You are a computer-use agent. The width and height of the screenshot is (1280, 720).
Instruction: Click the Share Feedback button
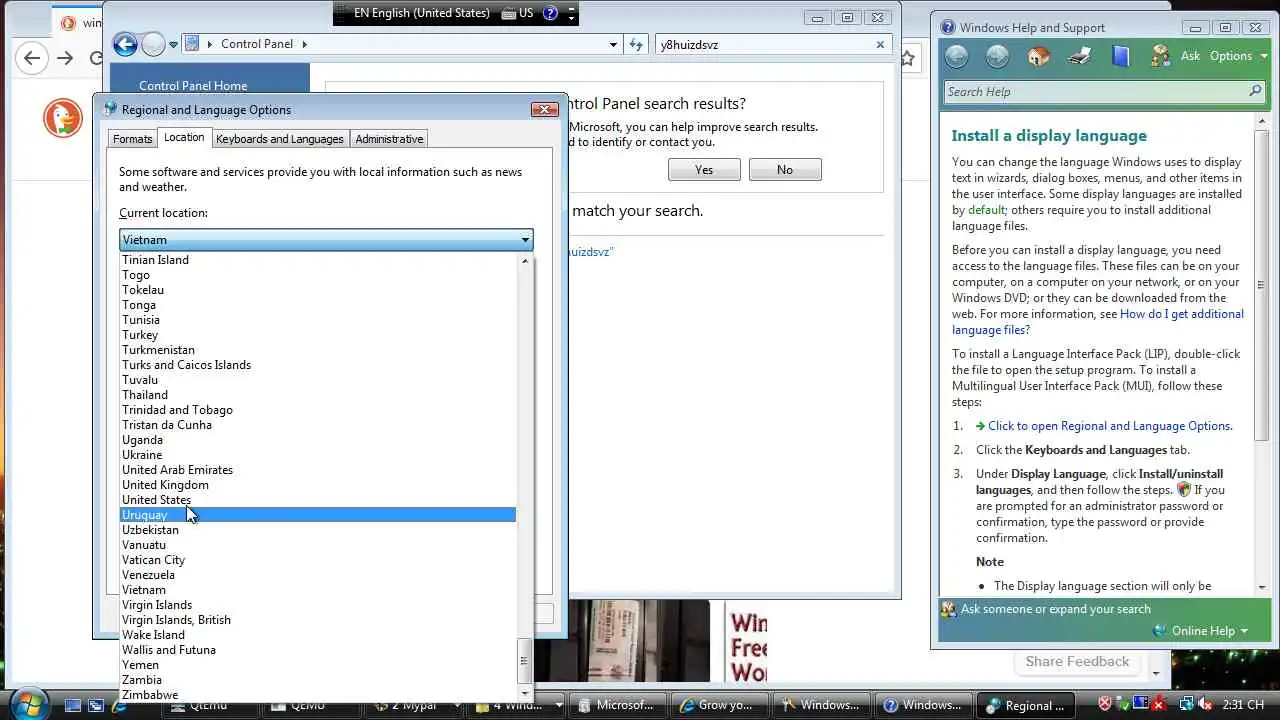(x=1077, y=662)
